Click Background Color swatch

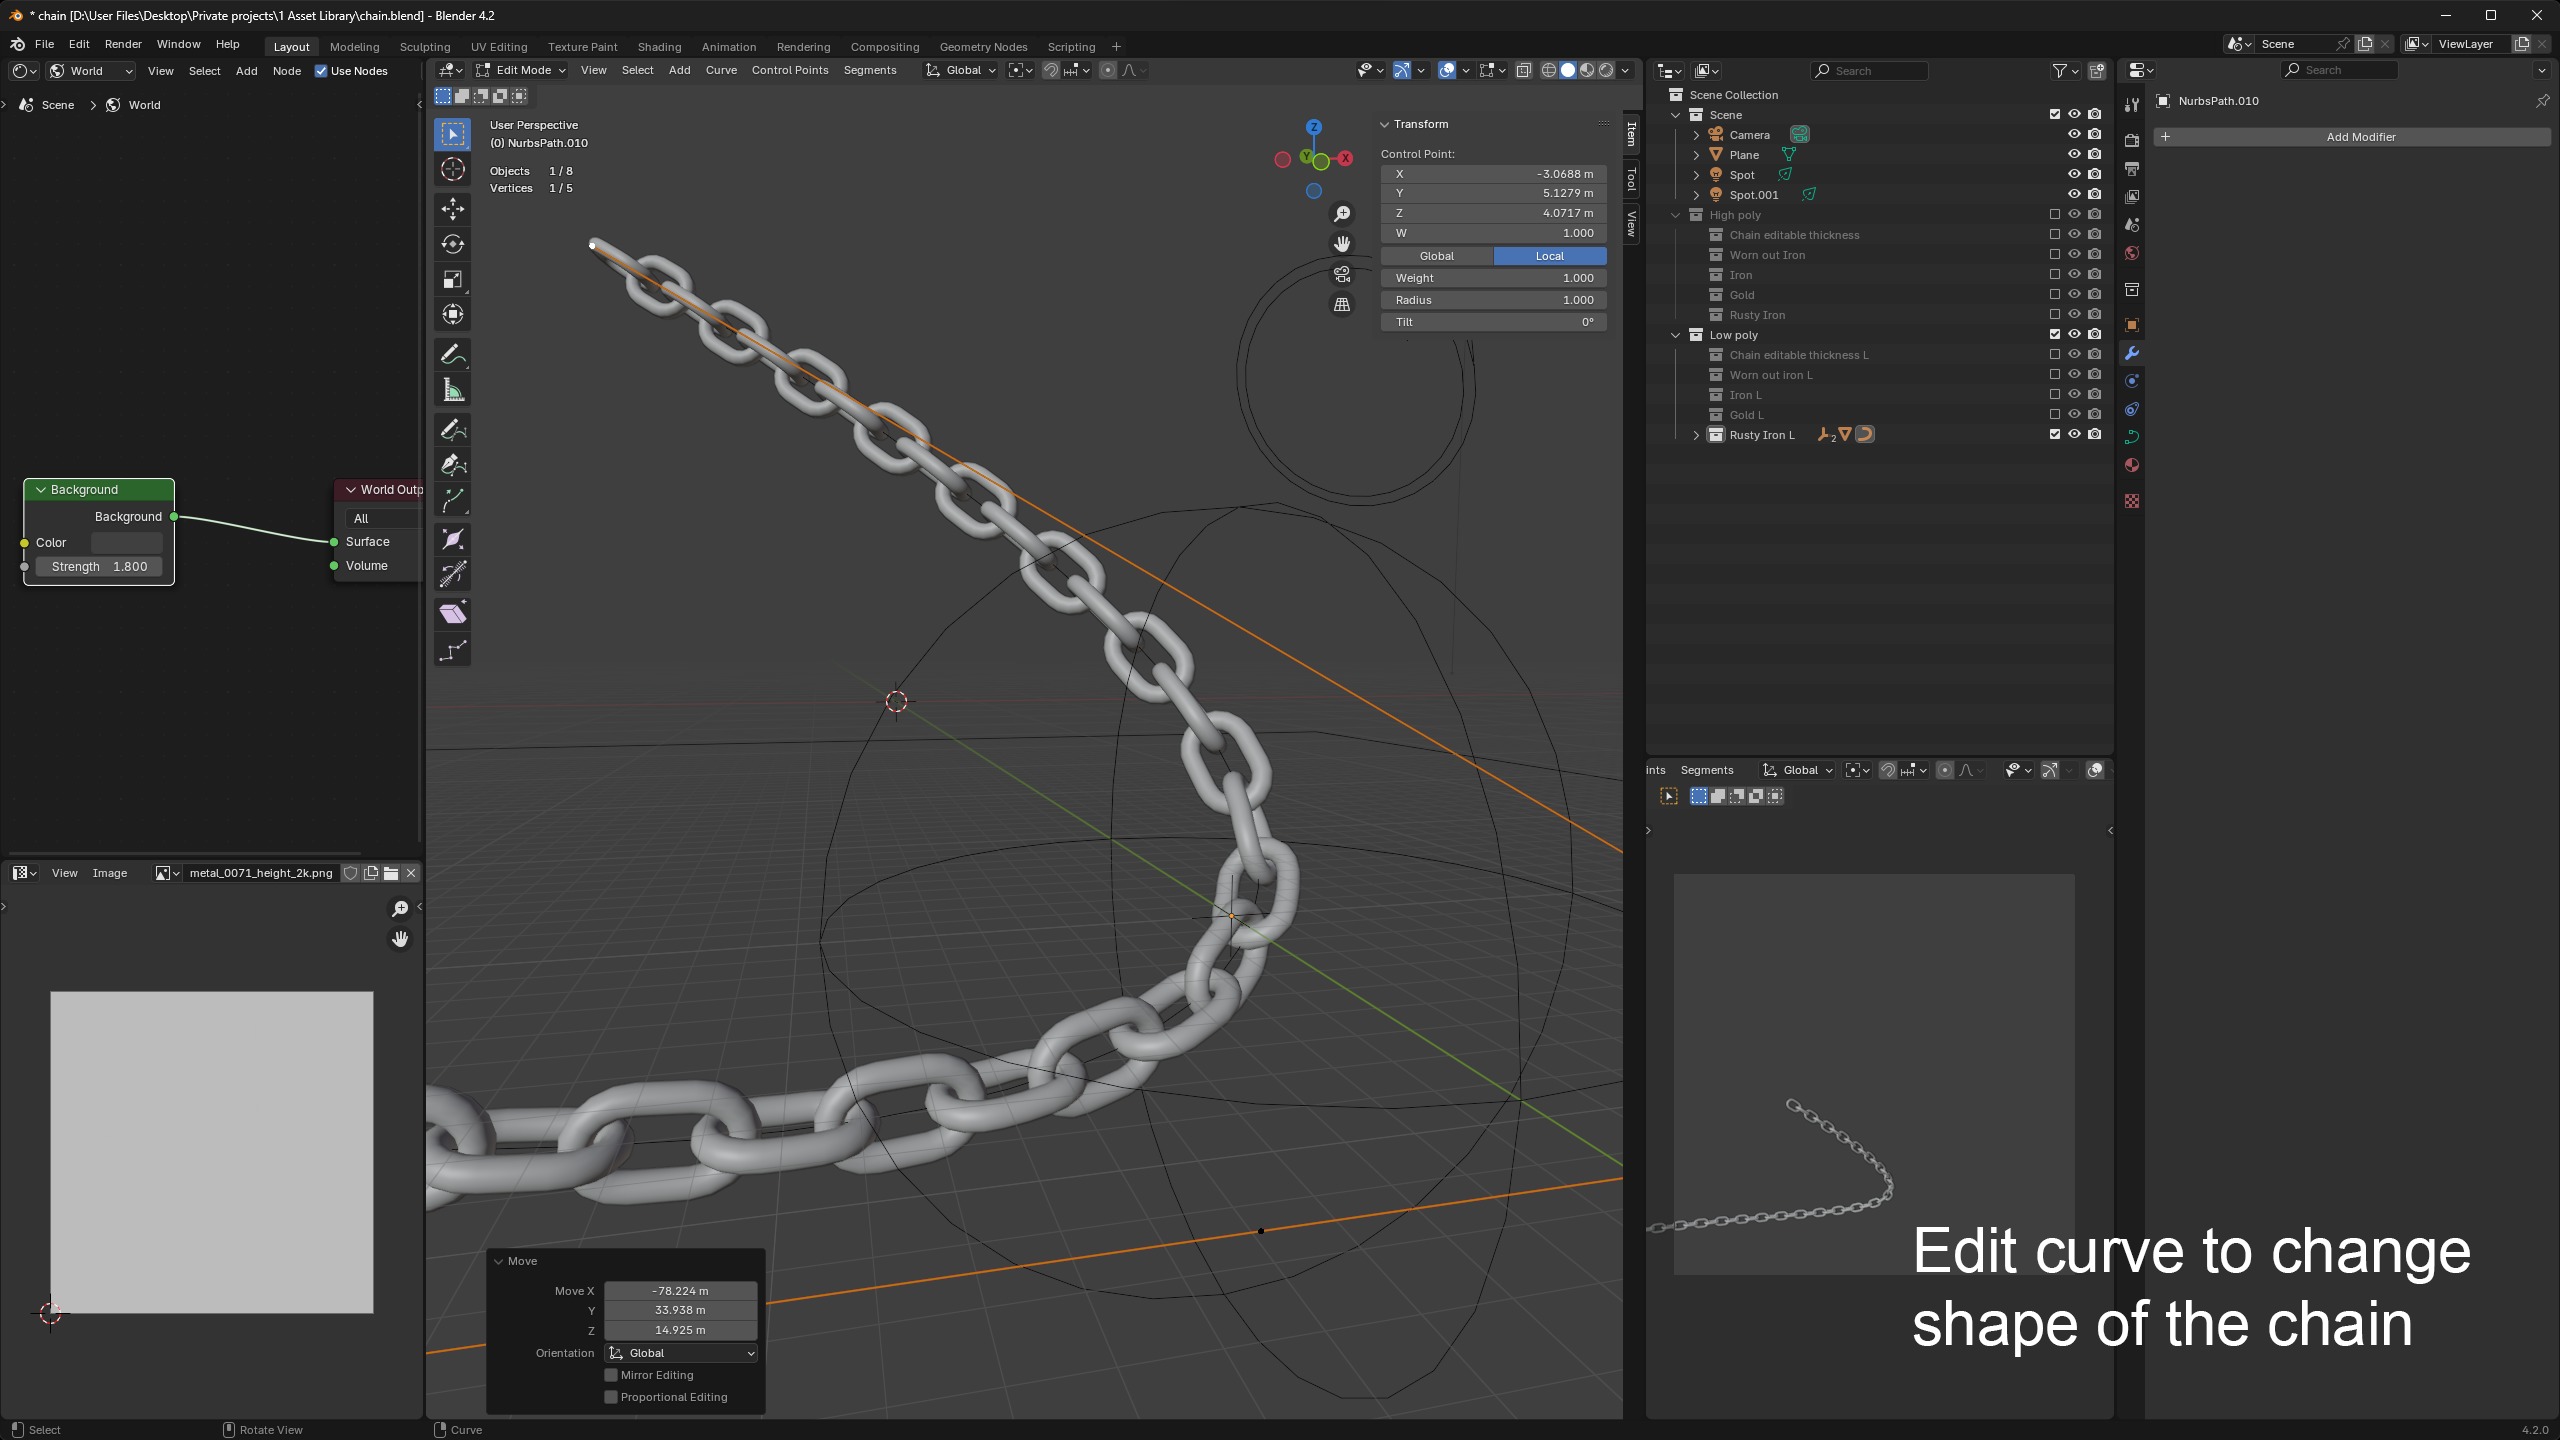(127, 542)
